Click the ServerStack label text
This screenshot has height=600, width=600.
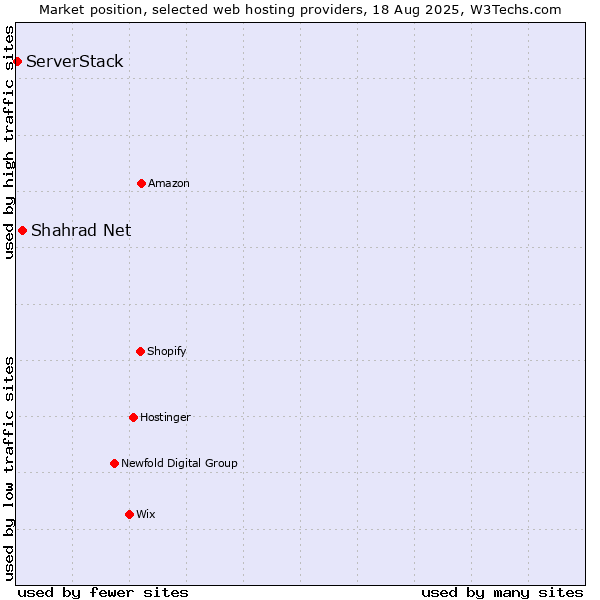click(75, 61)
